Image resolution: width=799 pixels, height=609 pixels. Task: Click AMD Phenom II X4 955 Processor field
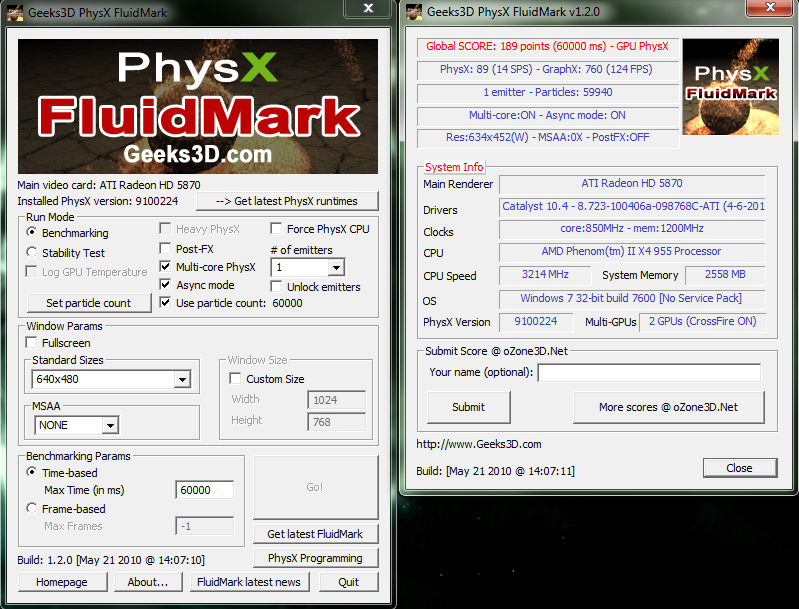(x=632, y=252)
